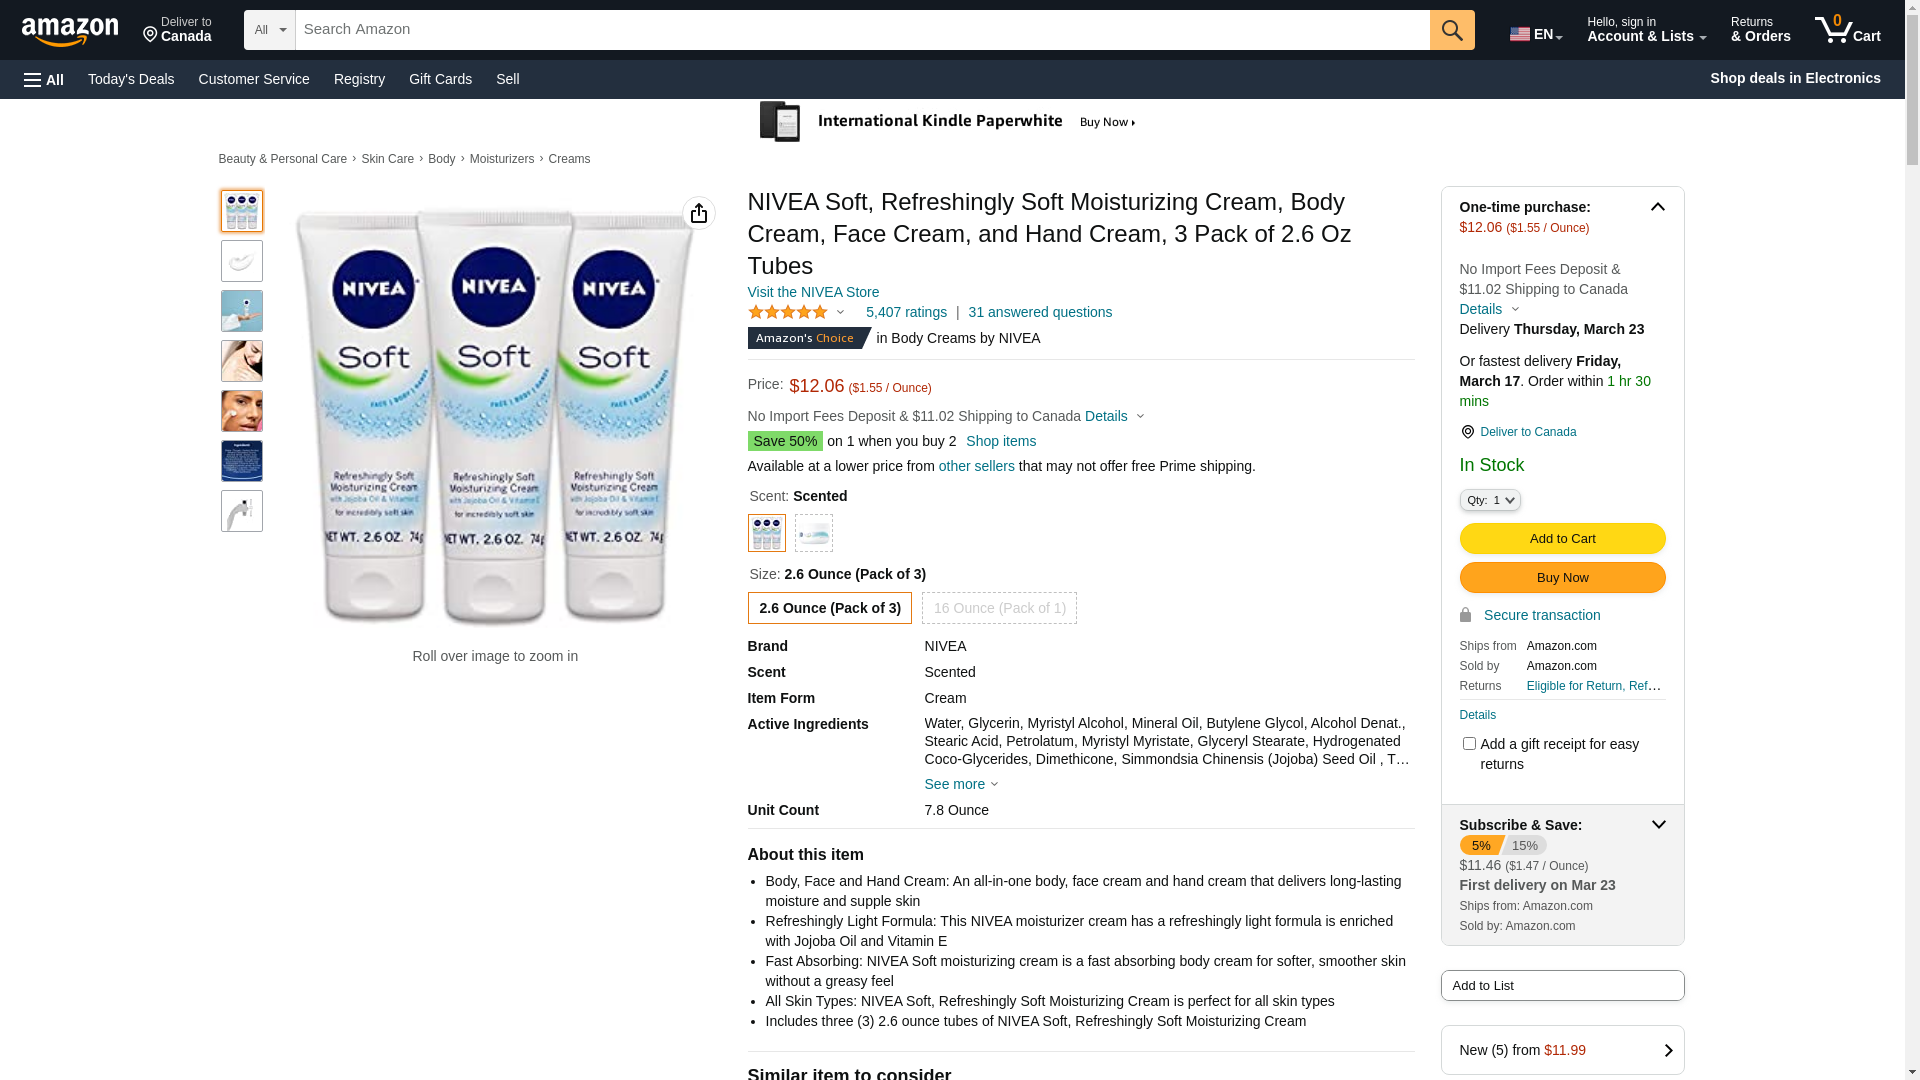
Task: Open the All hamburger menu
Action: click(44, 79)
